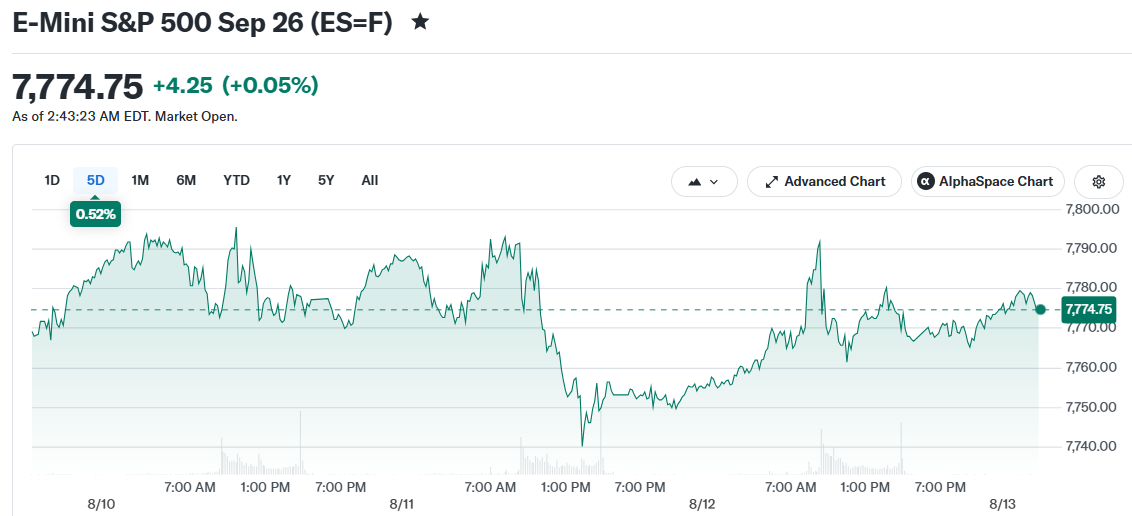This screenshot has width=1132, height=516.
Task: Open chart settings gear icon
Action: click(1099, 182)
